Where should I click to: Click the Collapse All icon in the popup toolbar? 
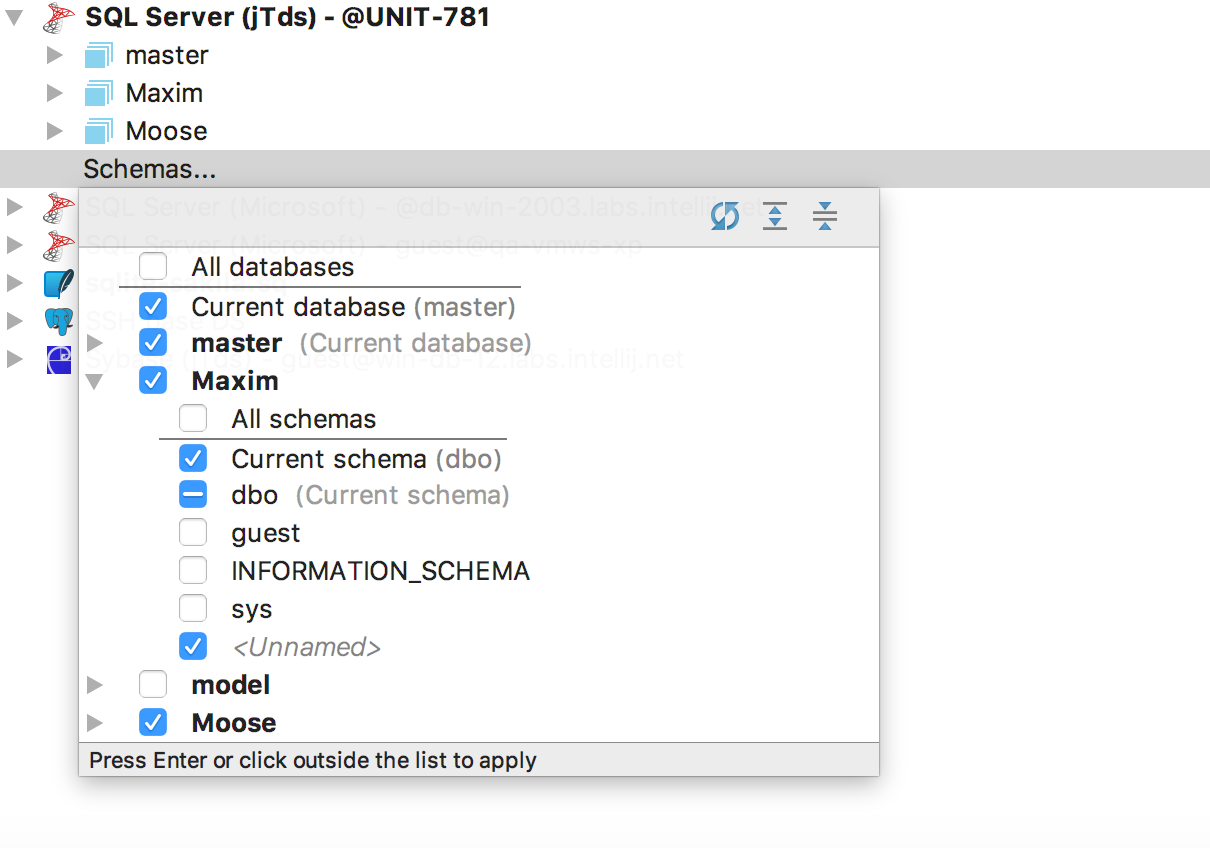click(x=825, y=216)
